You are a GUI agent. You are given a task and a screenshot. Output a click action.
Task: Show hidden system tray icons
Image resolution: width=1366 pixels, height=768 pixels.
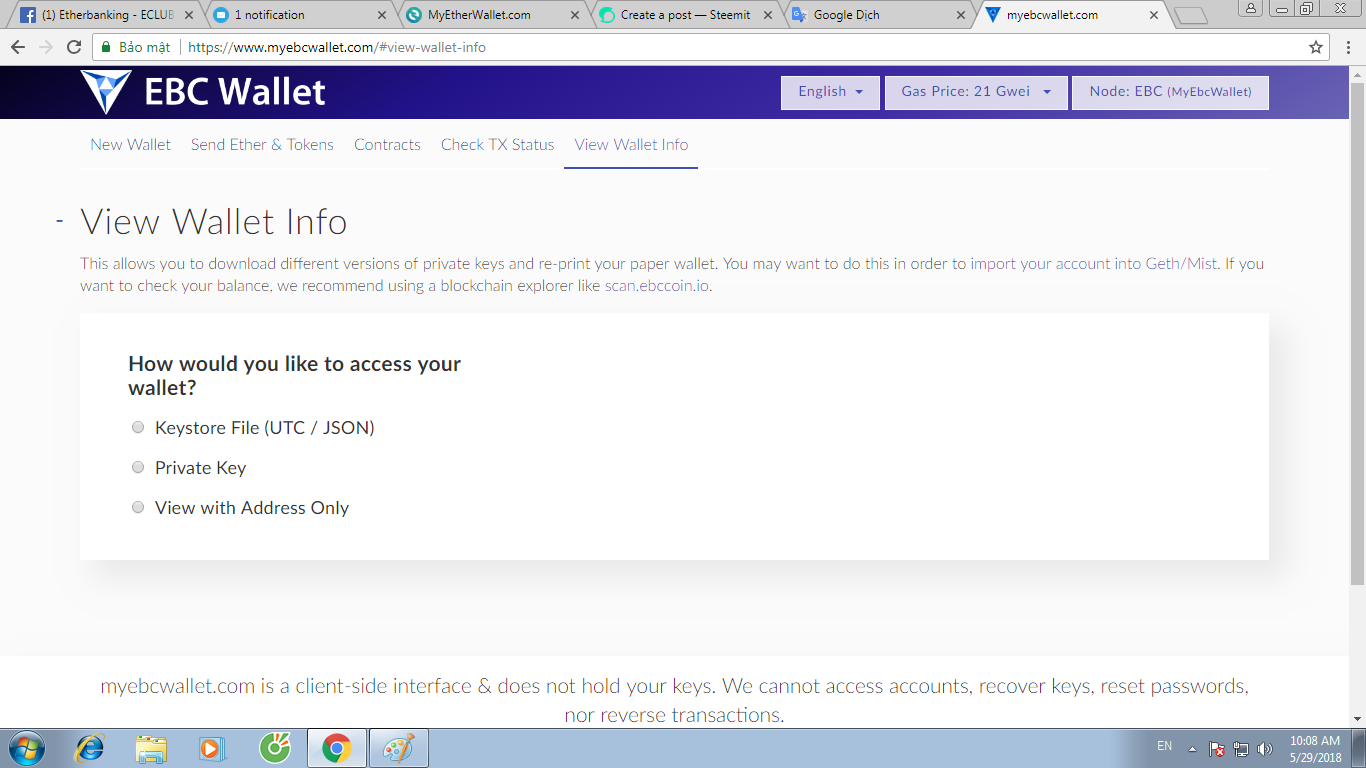pyautogui.click(x=1192, y=749)
